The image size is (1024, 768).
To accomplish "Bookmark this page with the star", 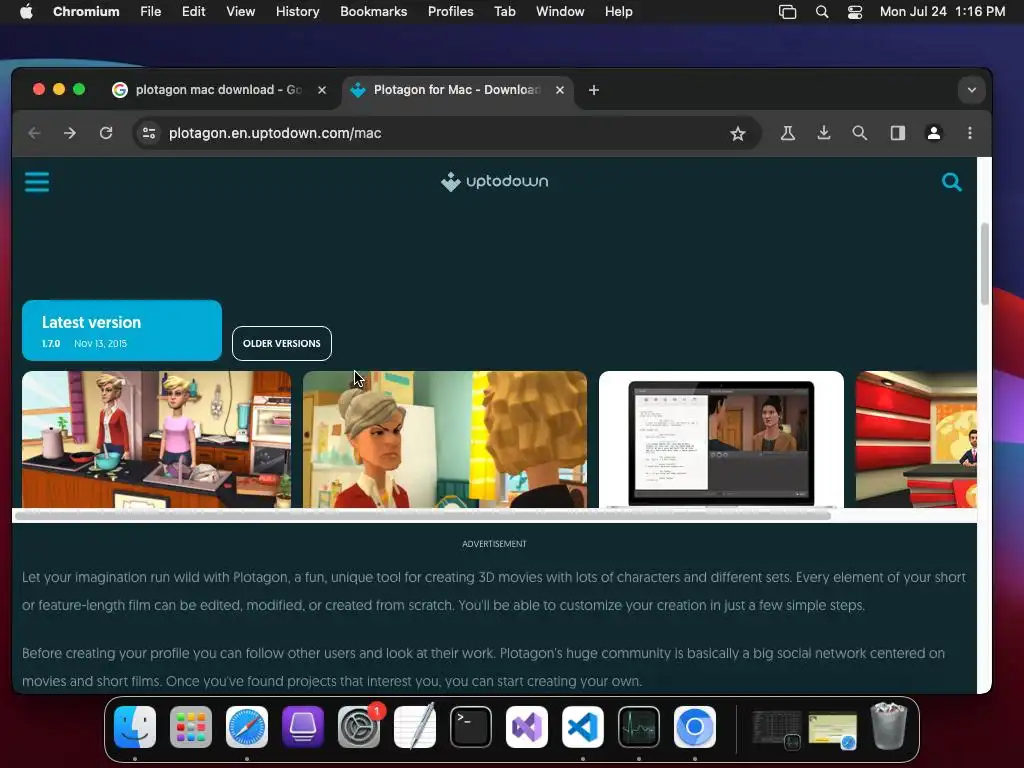I will pyautogui.click(x=738, y=133).
